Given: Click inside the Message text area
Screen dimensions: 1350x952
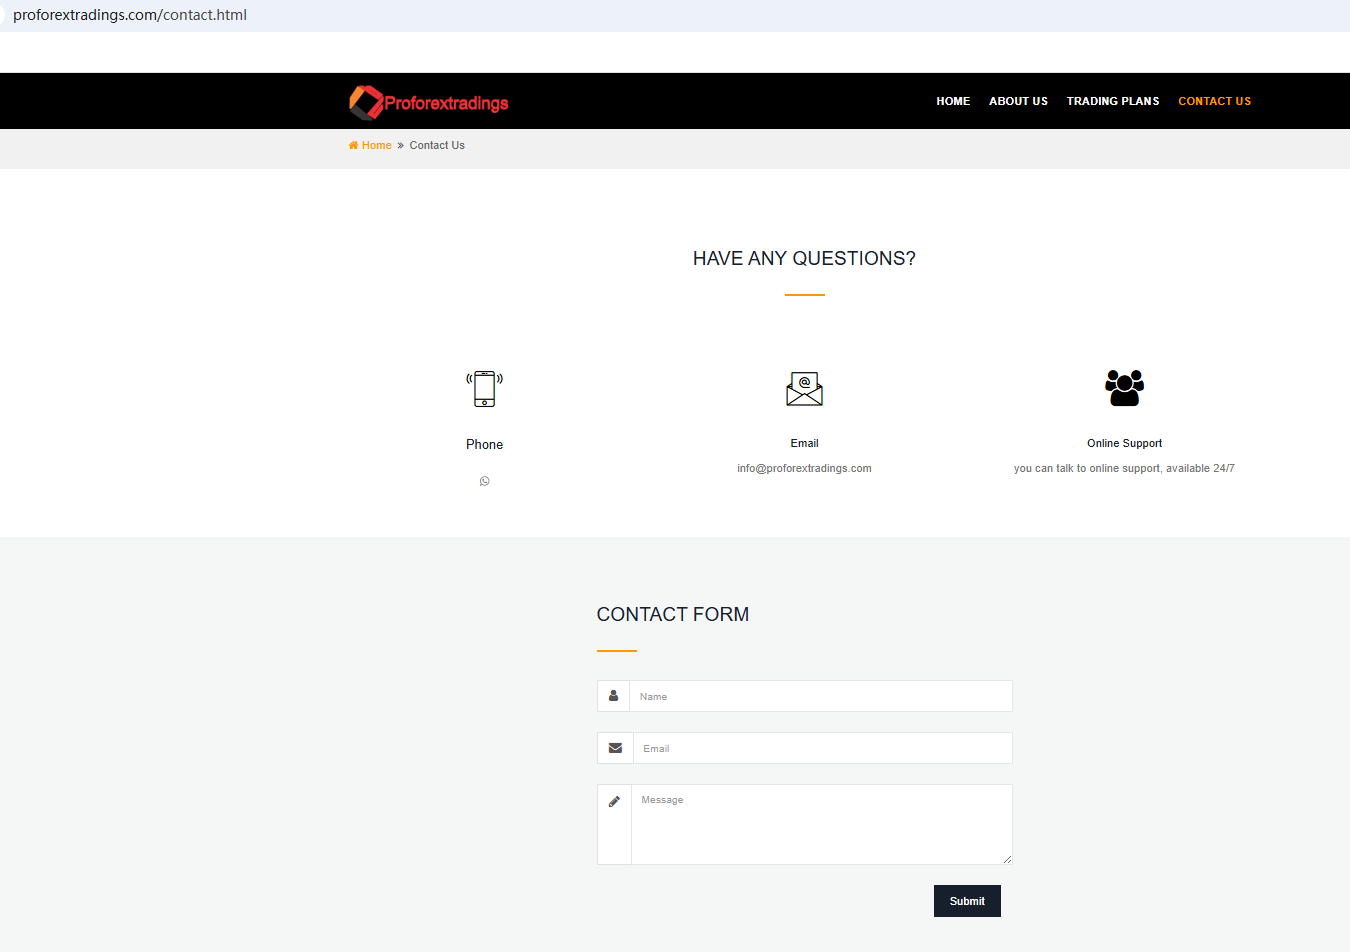Looking at the screenshot, I should [x=820, y=825].
